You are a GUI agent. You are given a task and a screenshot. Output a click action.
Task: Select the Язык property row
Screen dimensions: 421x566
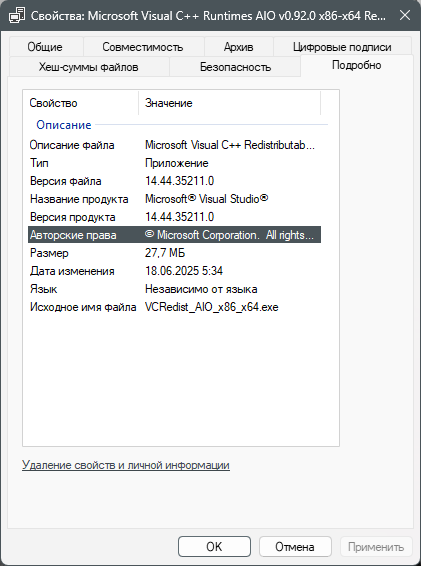(x=174, y=289)
